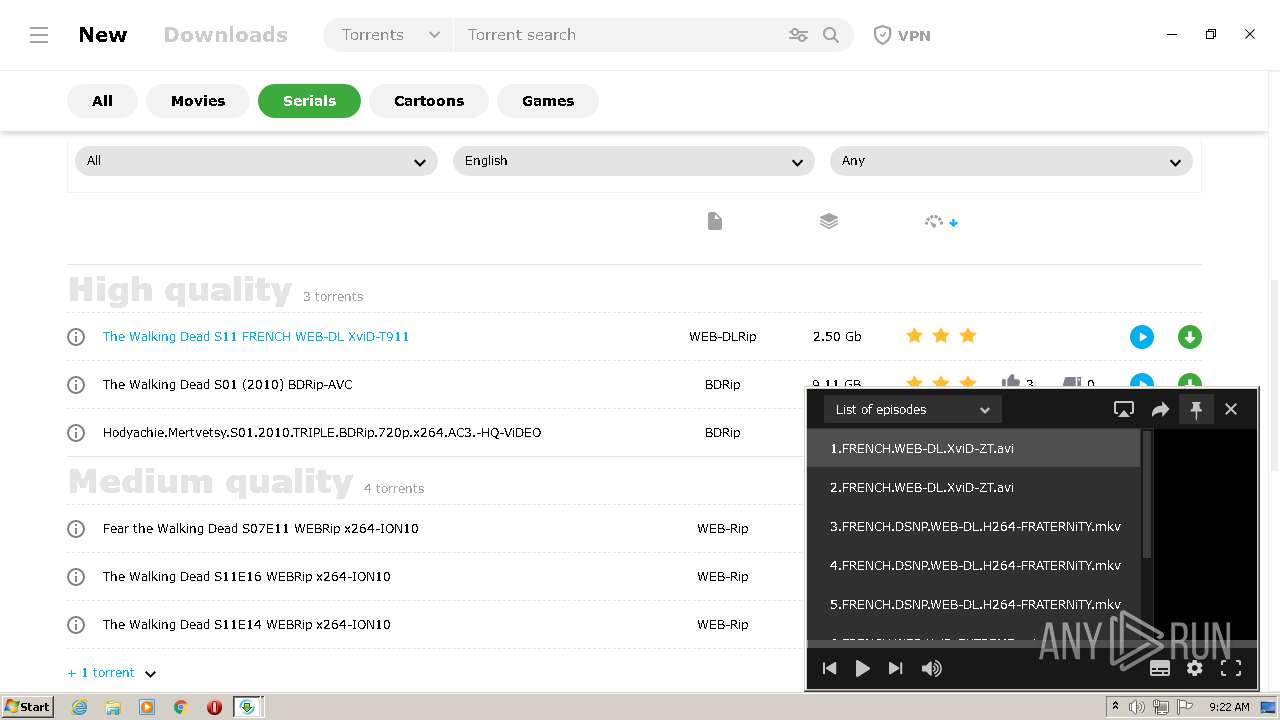Select the Games category tab

[x=548, y=101]
